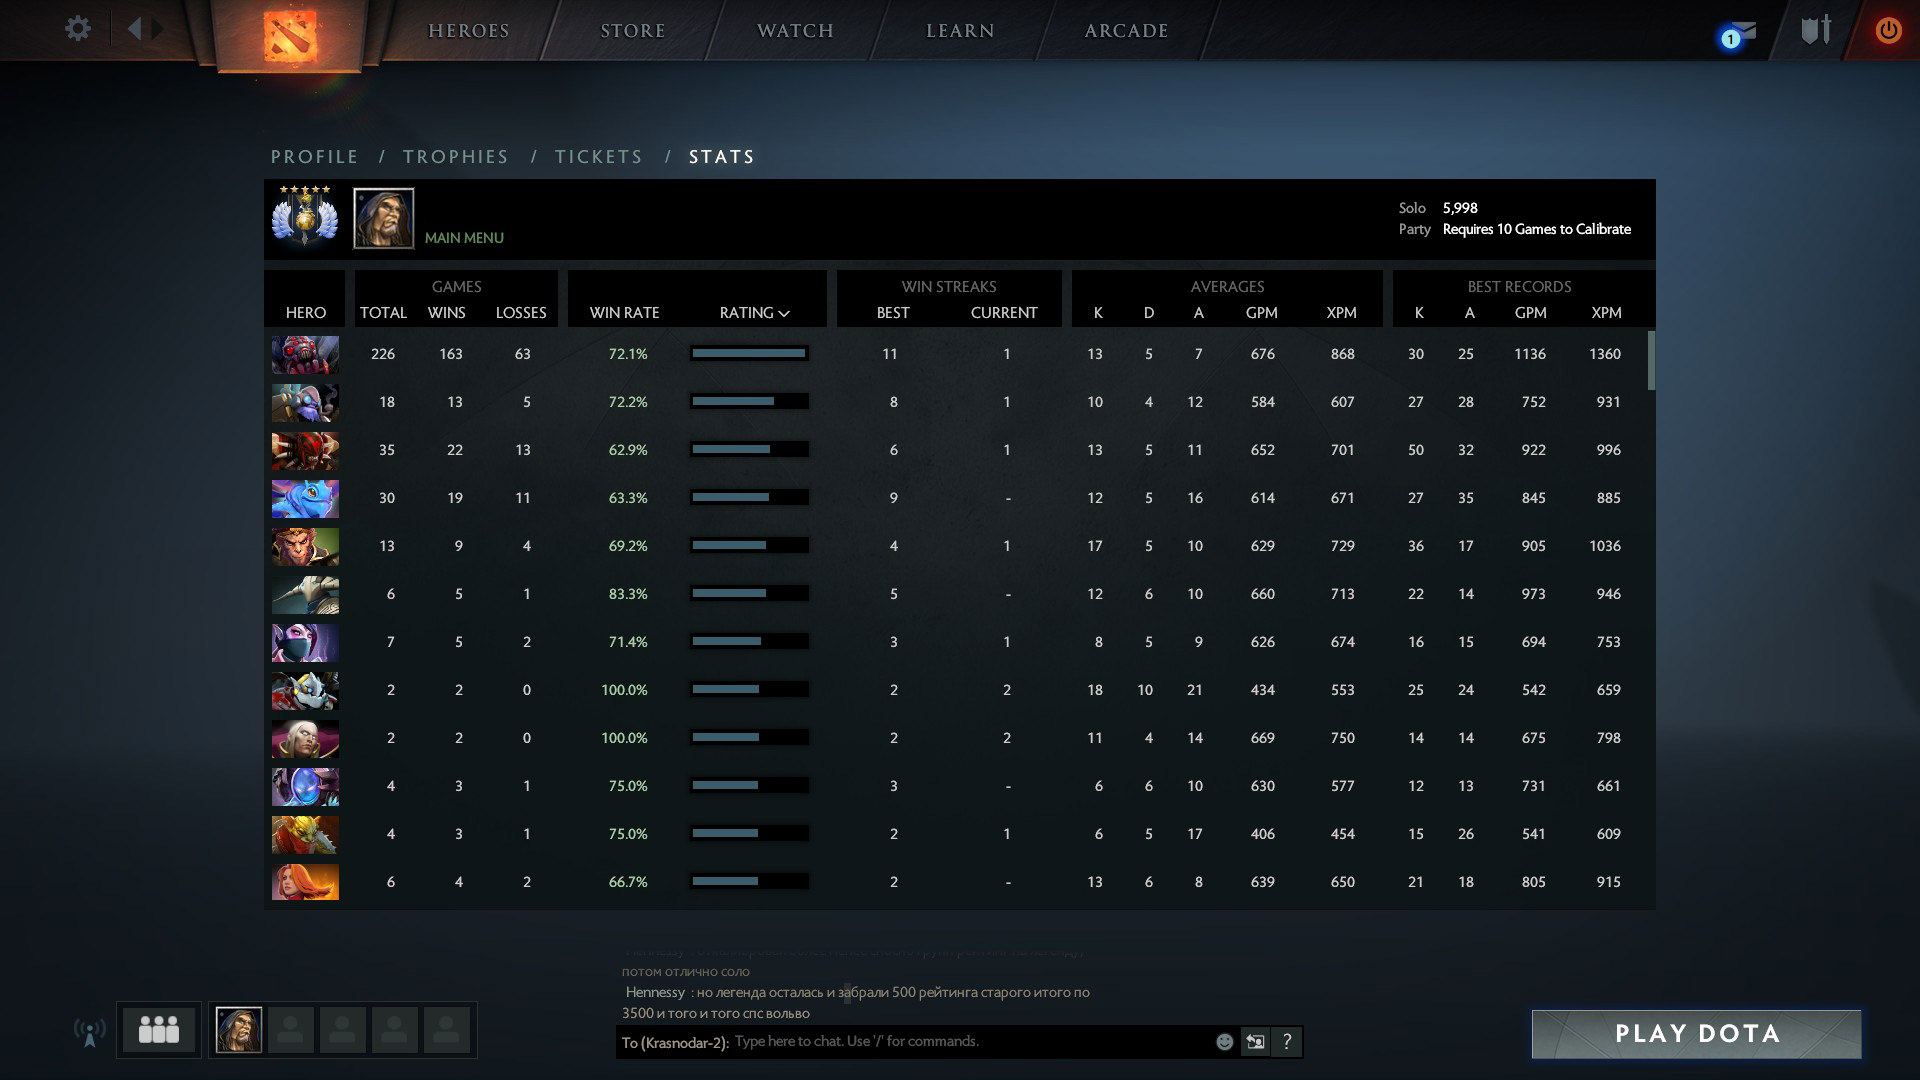This screenshot has height=1080, width=1920.
Task: Select the hero portrait in the 72.2% row
Action: 305,402
